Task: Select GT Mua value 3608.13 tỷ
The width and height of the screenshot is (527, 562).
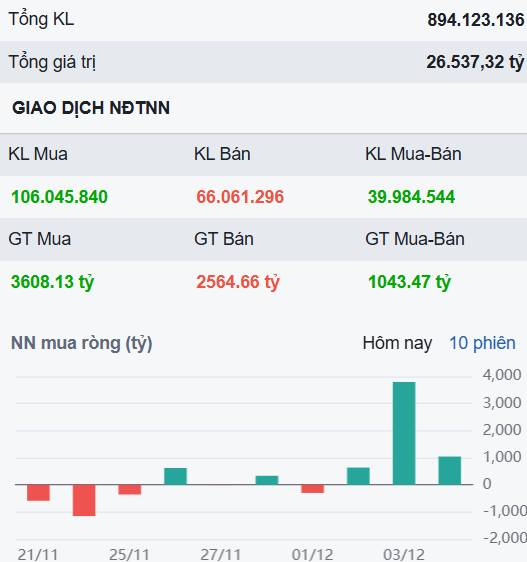Action: [x=52, y=282]
